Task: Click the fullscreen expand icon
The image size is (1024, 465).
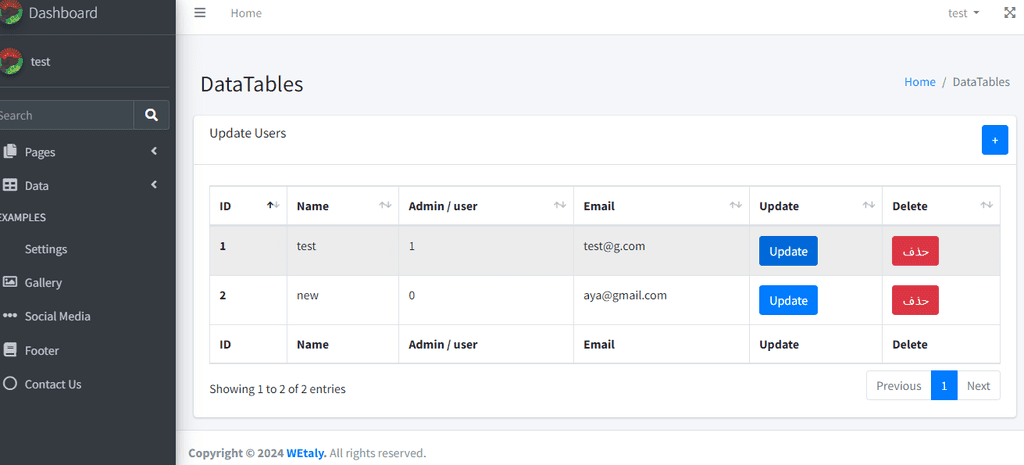Action: pyautogui.click(x=1009, y=13)
